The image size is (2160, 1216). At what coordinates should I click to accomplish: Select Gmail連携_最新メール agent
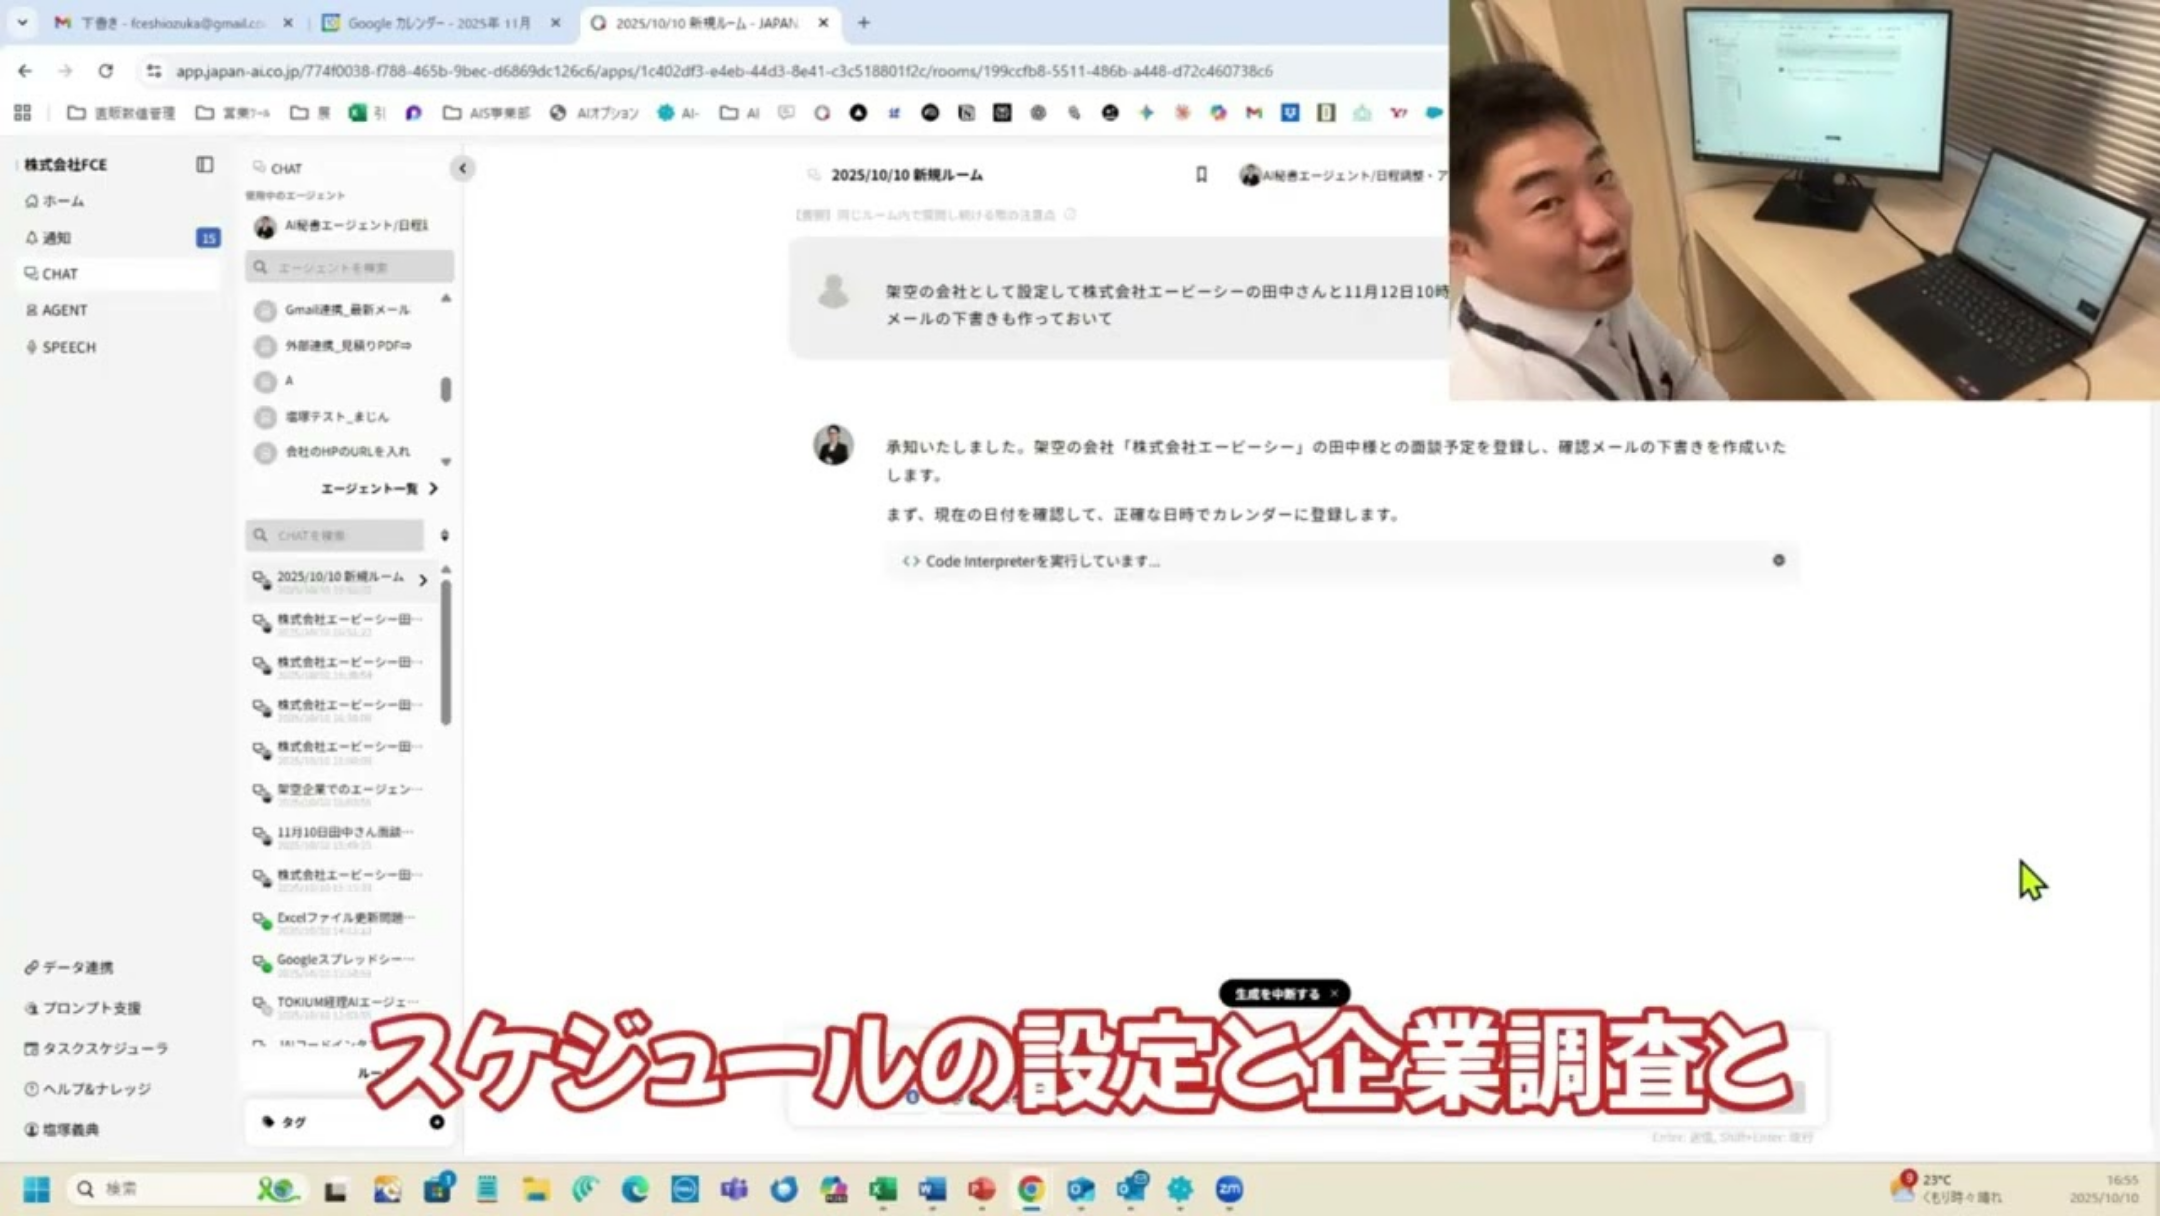(346, 310)
